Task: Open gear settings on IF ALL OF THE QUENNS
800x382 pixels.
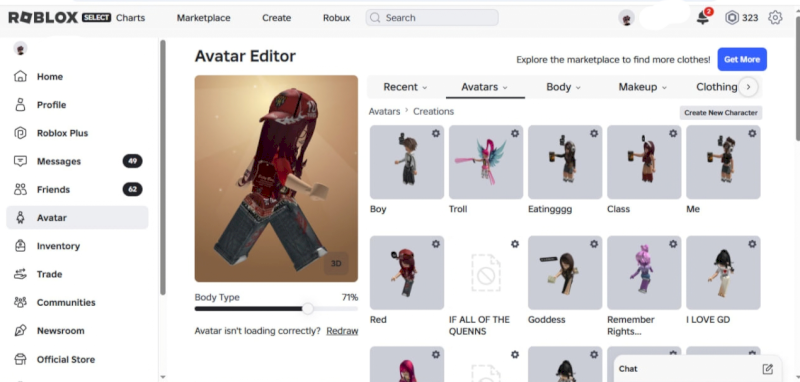Action: click(515, 244)
